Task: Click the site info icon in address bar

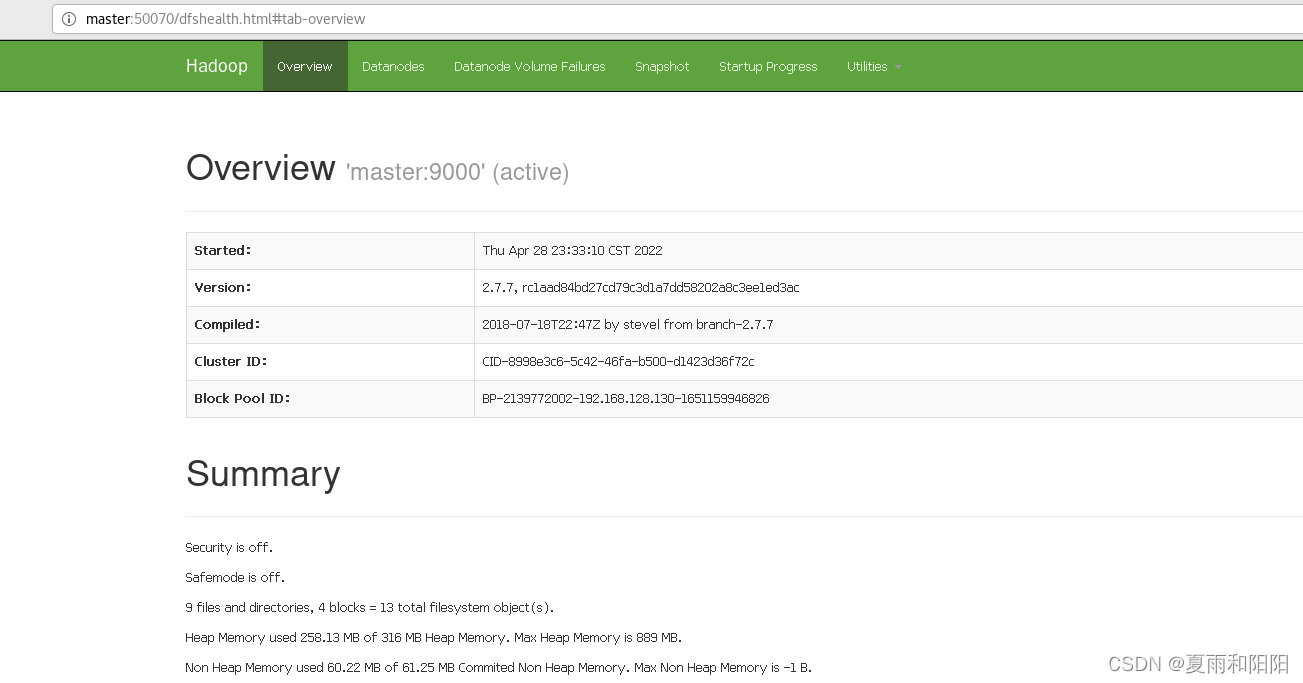Action: (68, 19)
